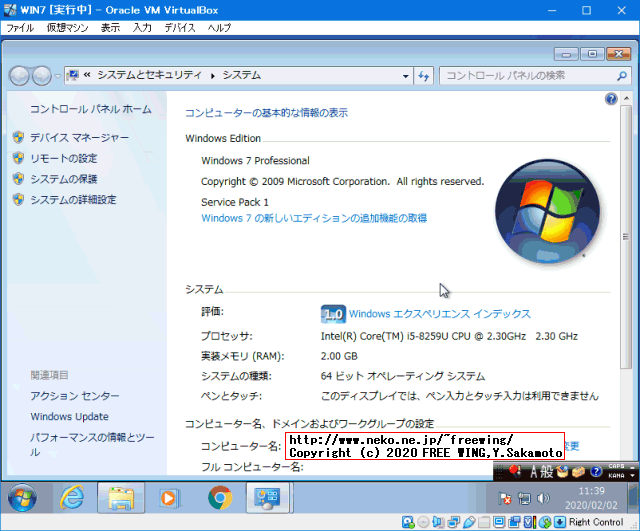The height and width of the screenshot is (531, 640).
Task: Open Windows エクスペリエンス インデックス link
Action: [440, 313]
